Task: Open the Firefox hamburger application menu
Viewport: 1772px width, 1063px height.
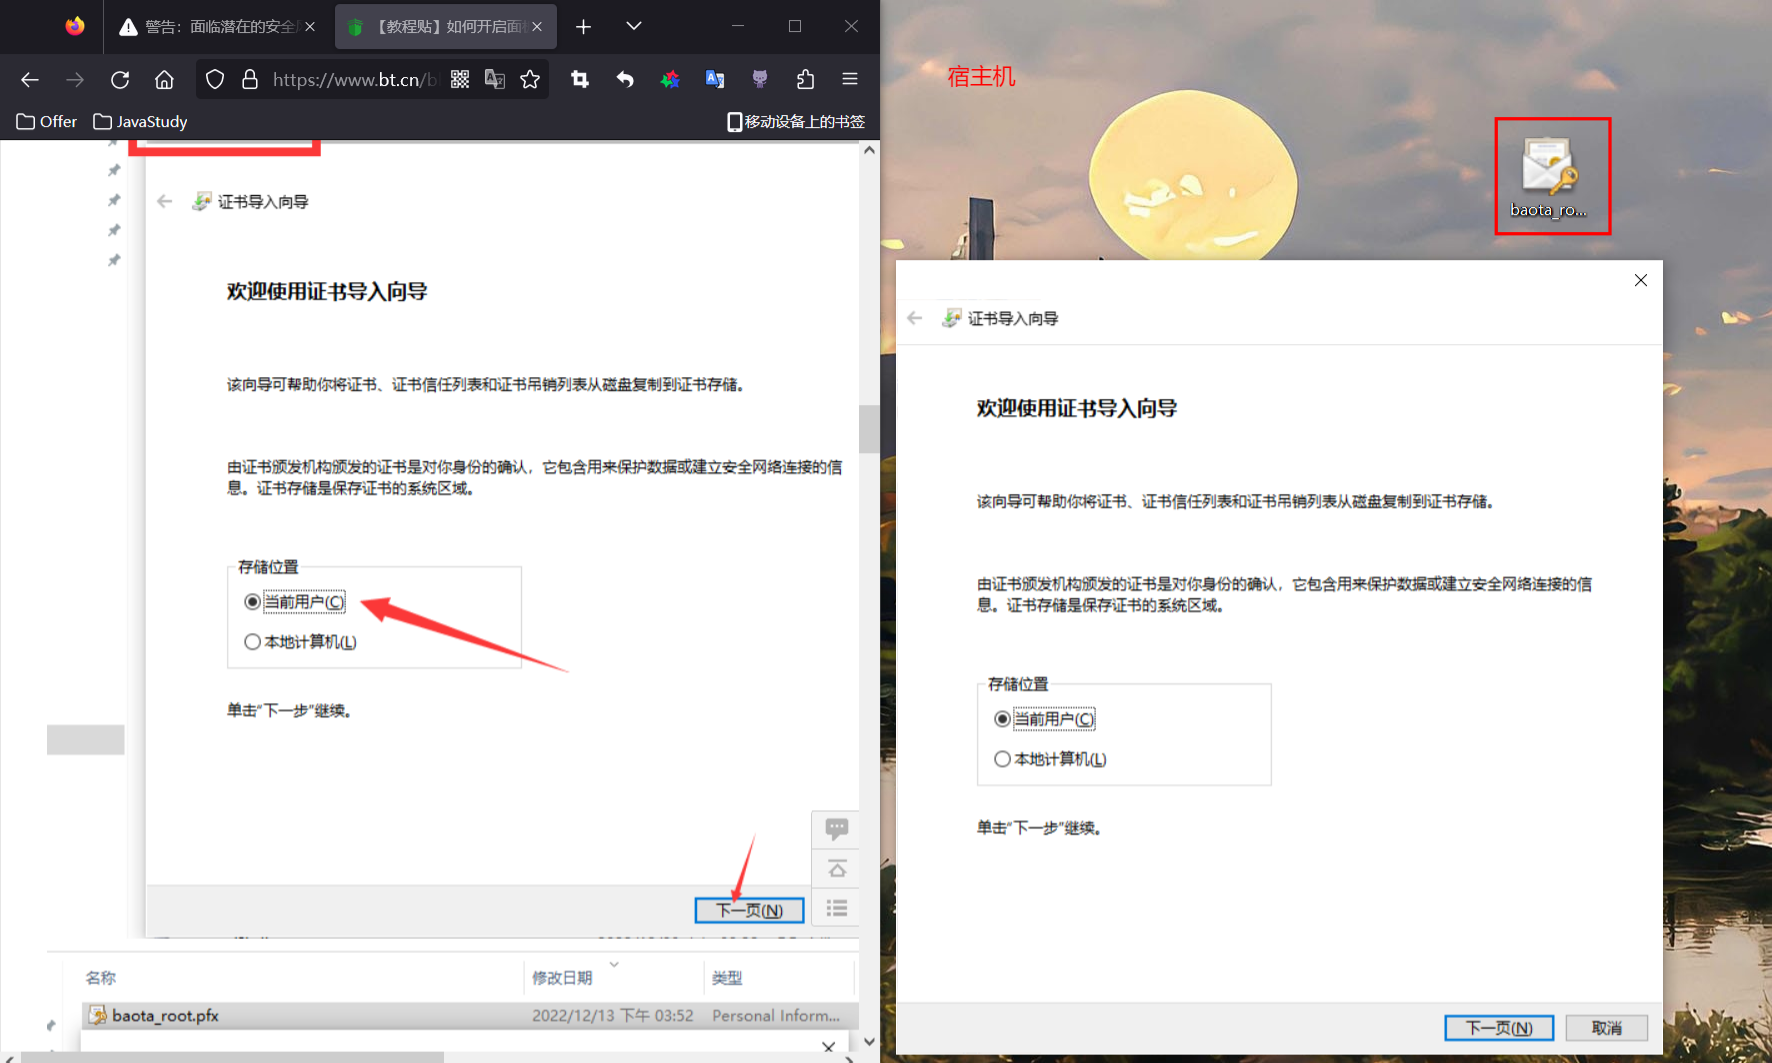Action: 850,80
